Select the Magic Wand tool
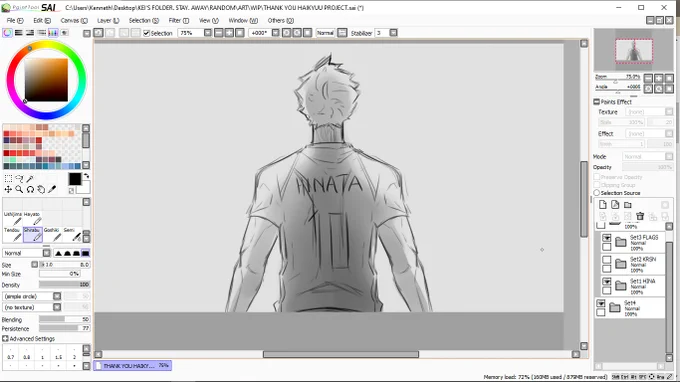680x382 pixels. click(x=30, y=179)
